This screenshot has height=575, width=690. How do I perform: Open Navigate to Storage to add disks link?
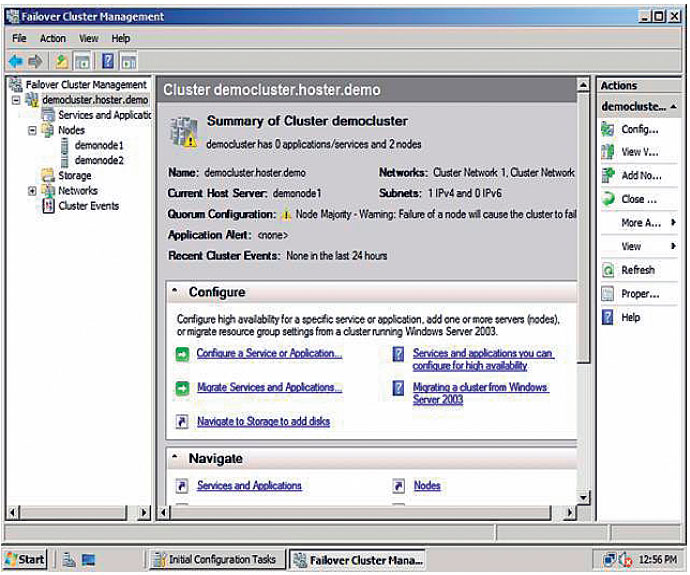pos(263,422)
